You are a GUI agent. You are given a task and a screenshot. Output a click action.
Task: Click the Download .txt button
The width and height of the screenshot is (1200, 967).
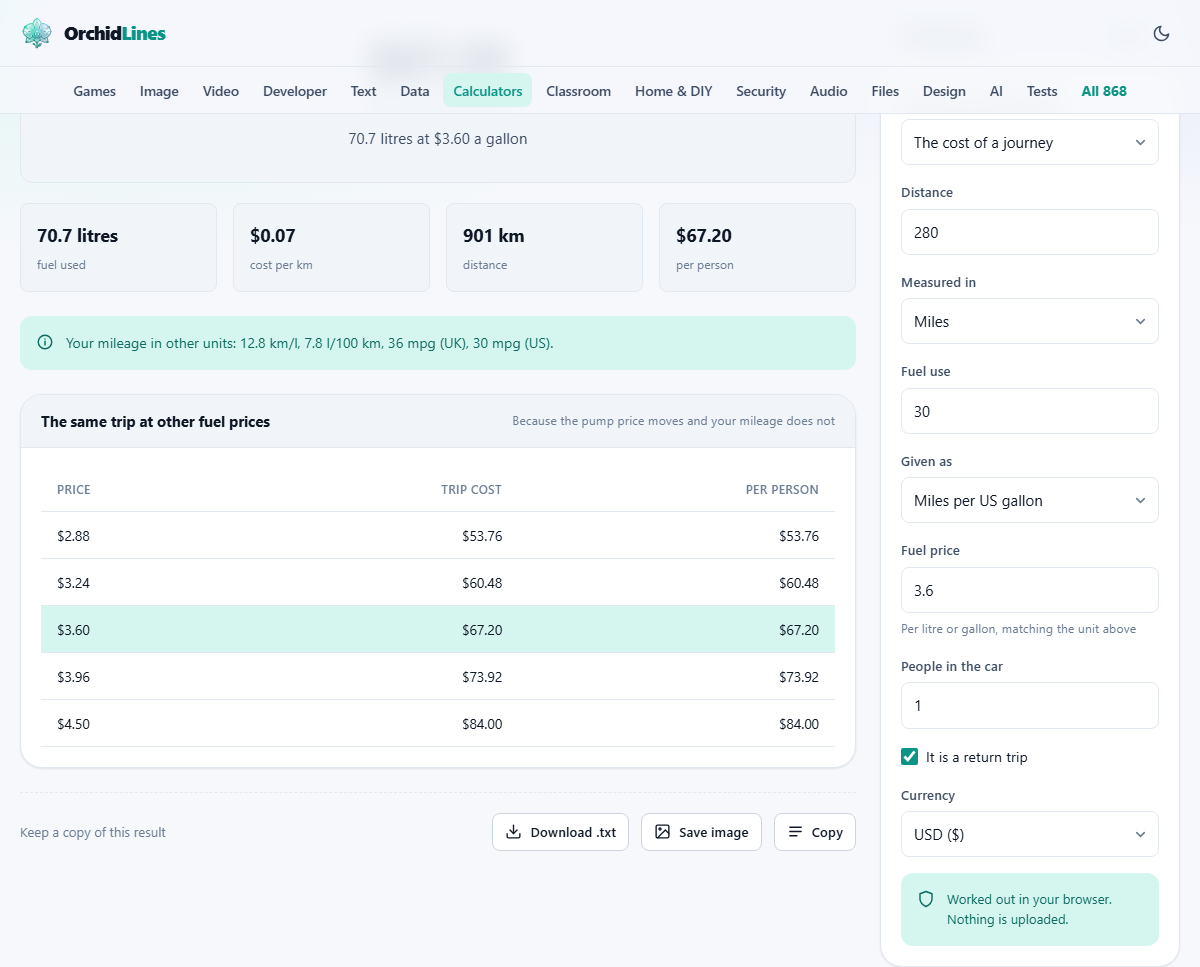[560, 832]
